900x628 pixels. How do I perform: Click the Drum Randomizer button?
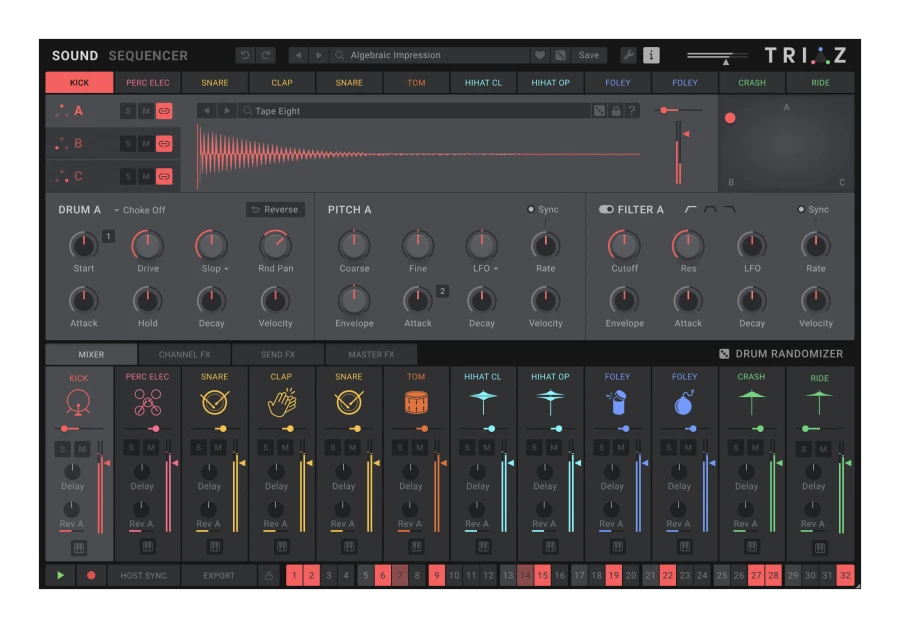click(x=781, y=354)
